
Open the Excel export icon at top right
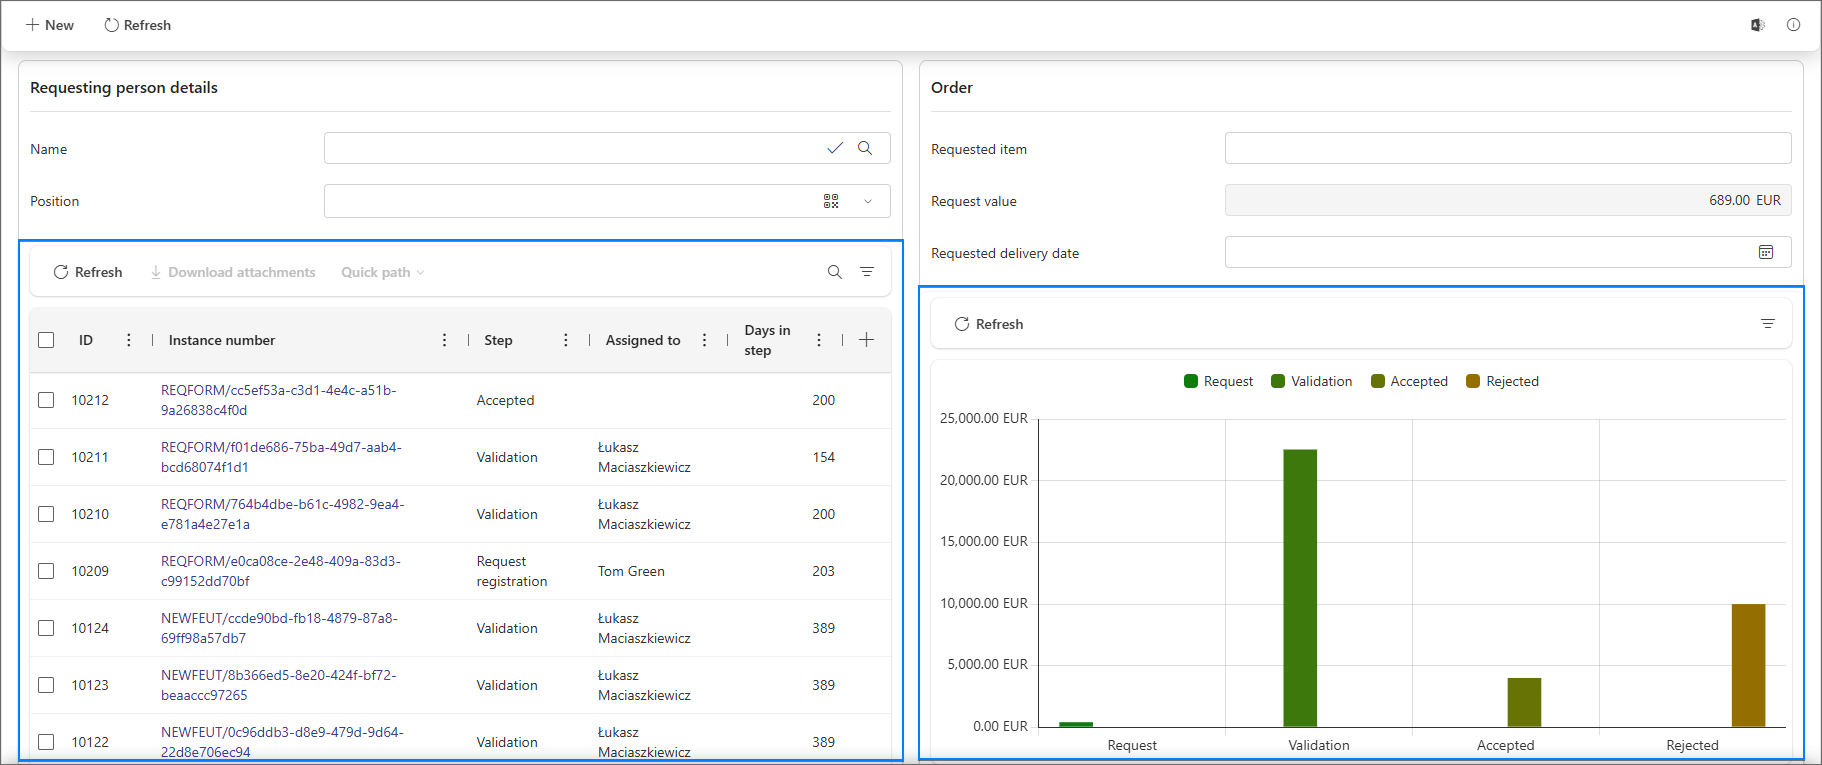[x=1757, y=25]
